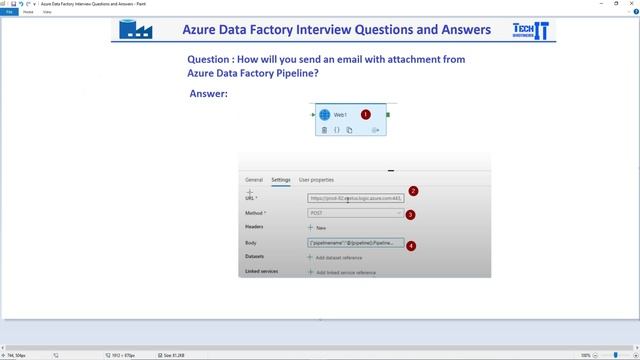Click the Redo arrow in quick access

click(28, 4)
